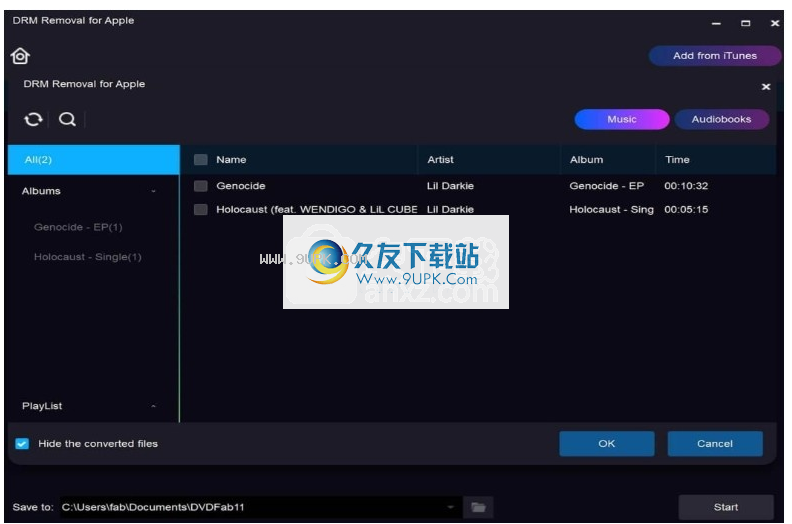
Task: Sort by the Album column header
Action: [586, 160]
